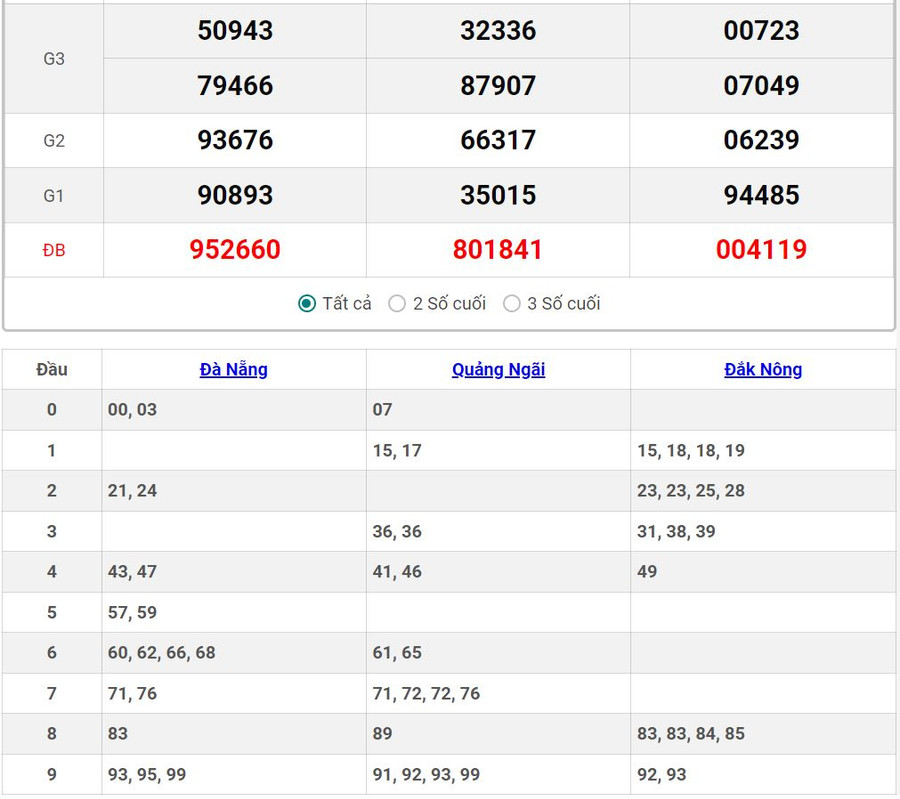This screenshot has width=900, height=799.
Task: Click the Đắk Nông link
Action: point(763,370)
